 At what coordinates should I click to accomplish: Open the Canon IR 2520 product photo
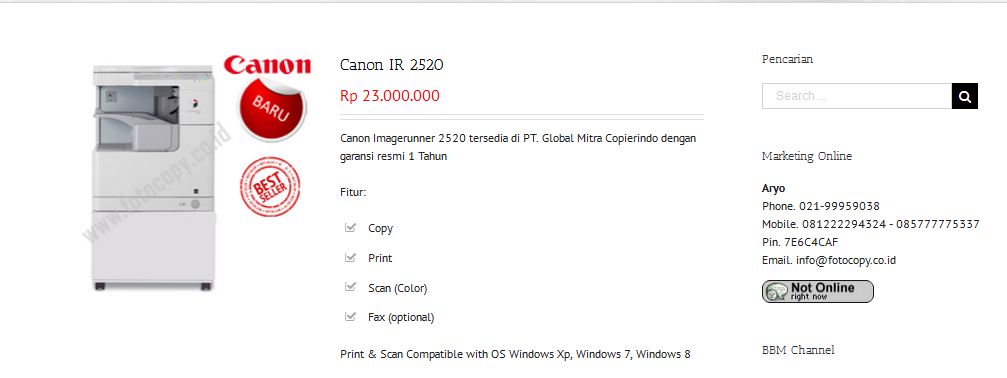tap(155, 178)
